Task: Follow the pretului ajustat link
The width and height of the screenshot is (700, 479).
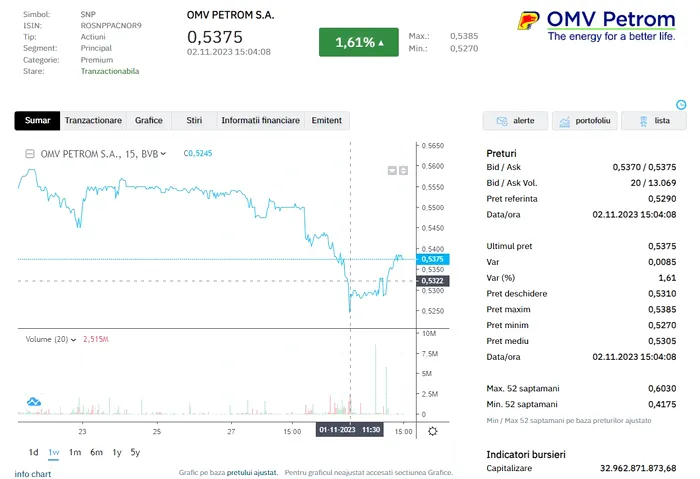Action: 252,472
